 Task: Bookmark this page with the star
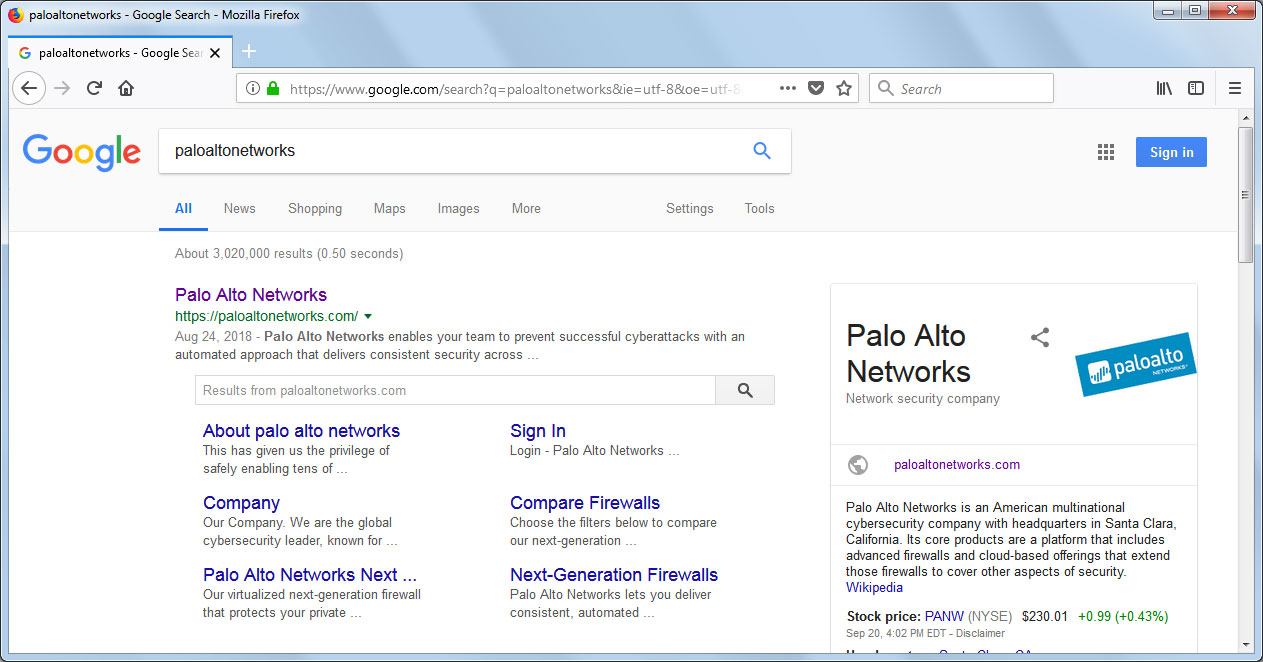point(844,88)
